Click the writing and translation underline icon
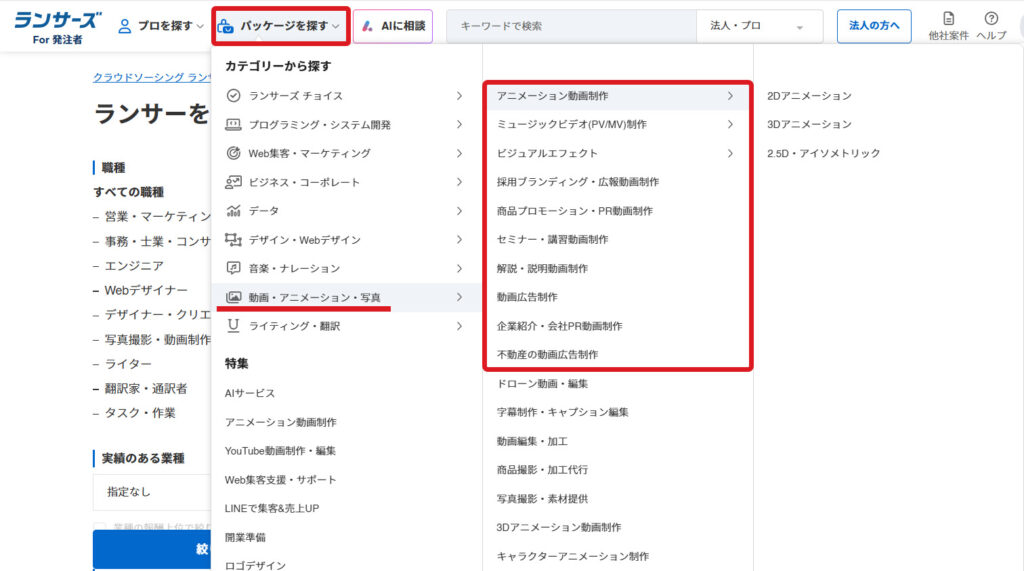 pos(233,326)
